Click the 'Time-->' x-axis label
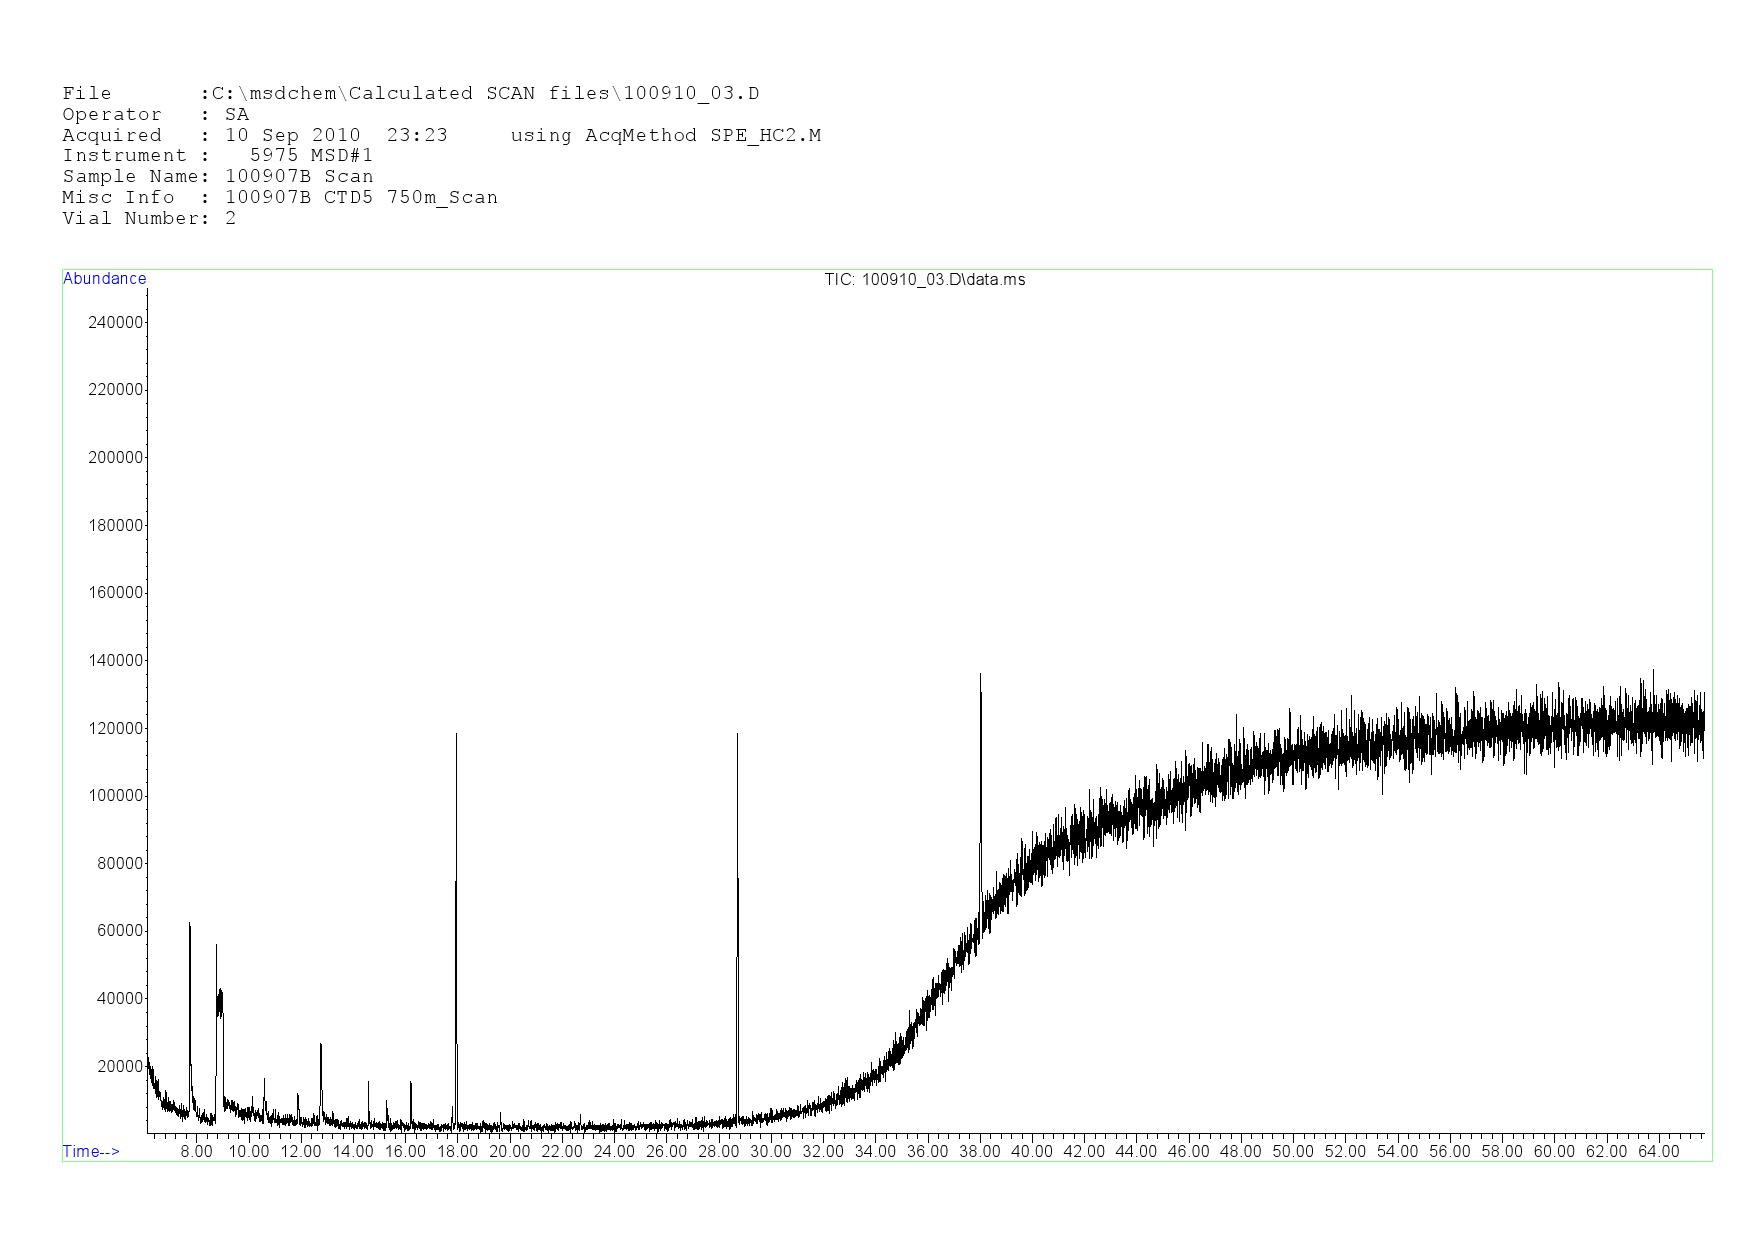The image size is (1754, 1240). click(x=91, y=1151)
